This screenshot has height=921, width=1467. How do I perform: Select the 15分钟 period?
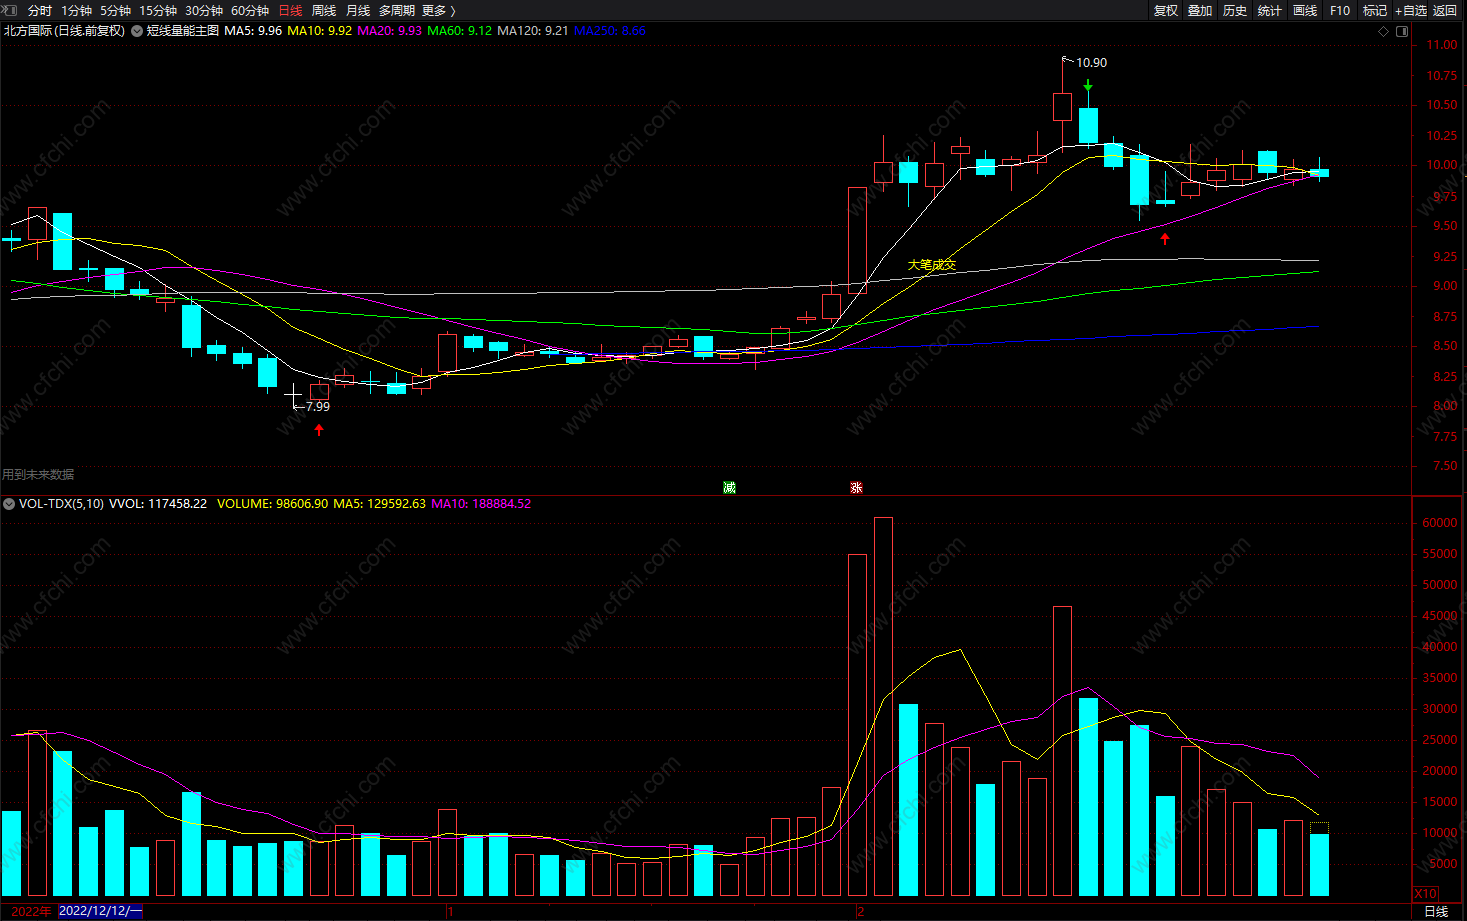158,10
